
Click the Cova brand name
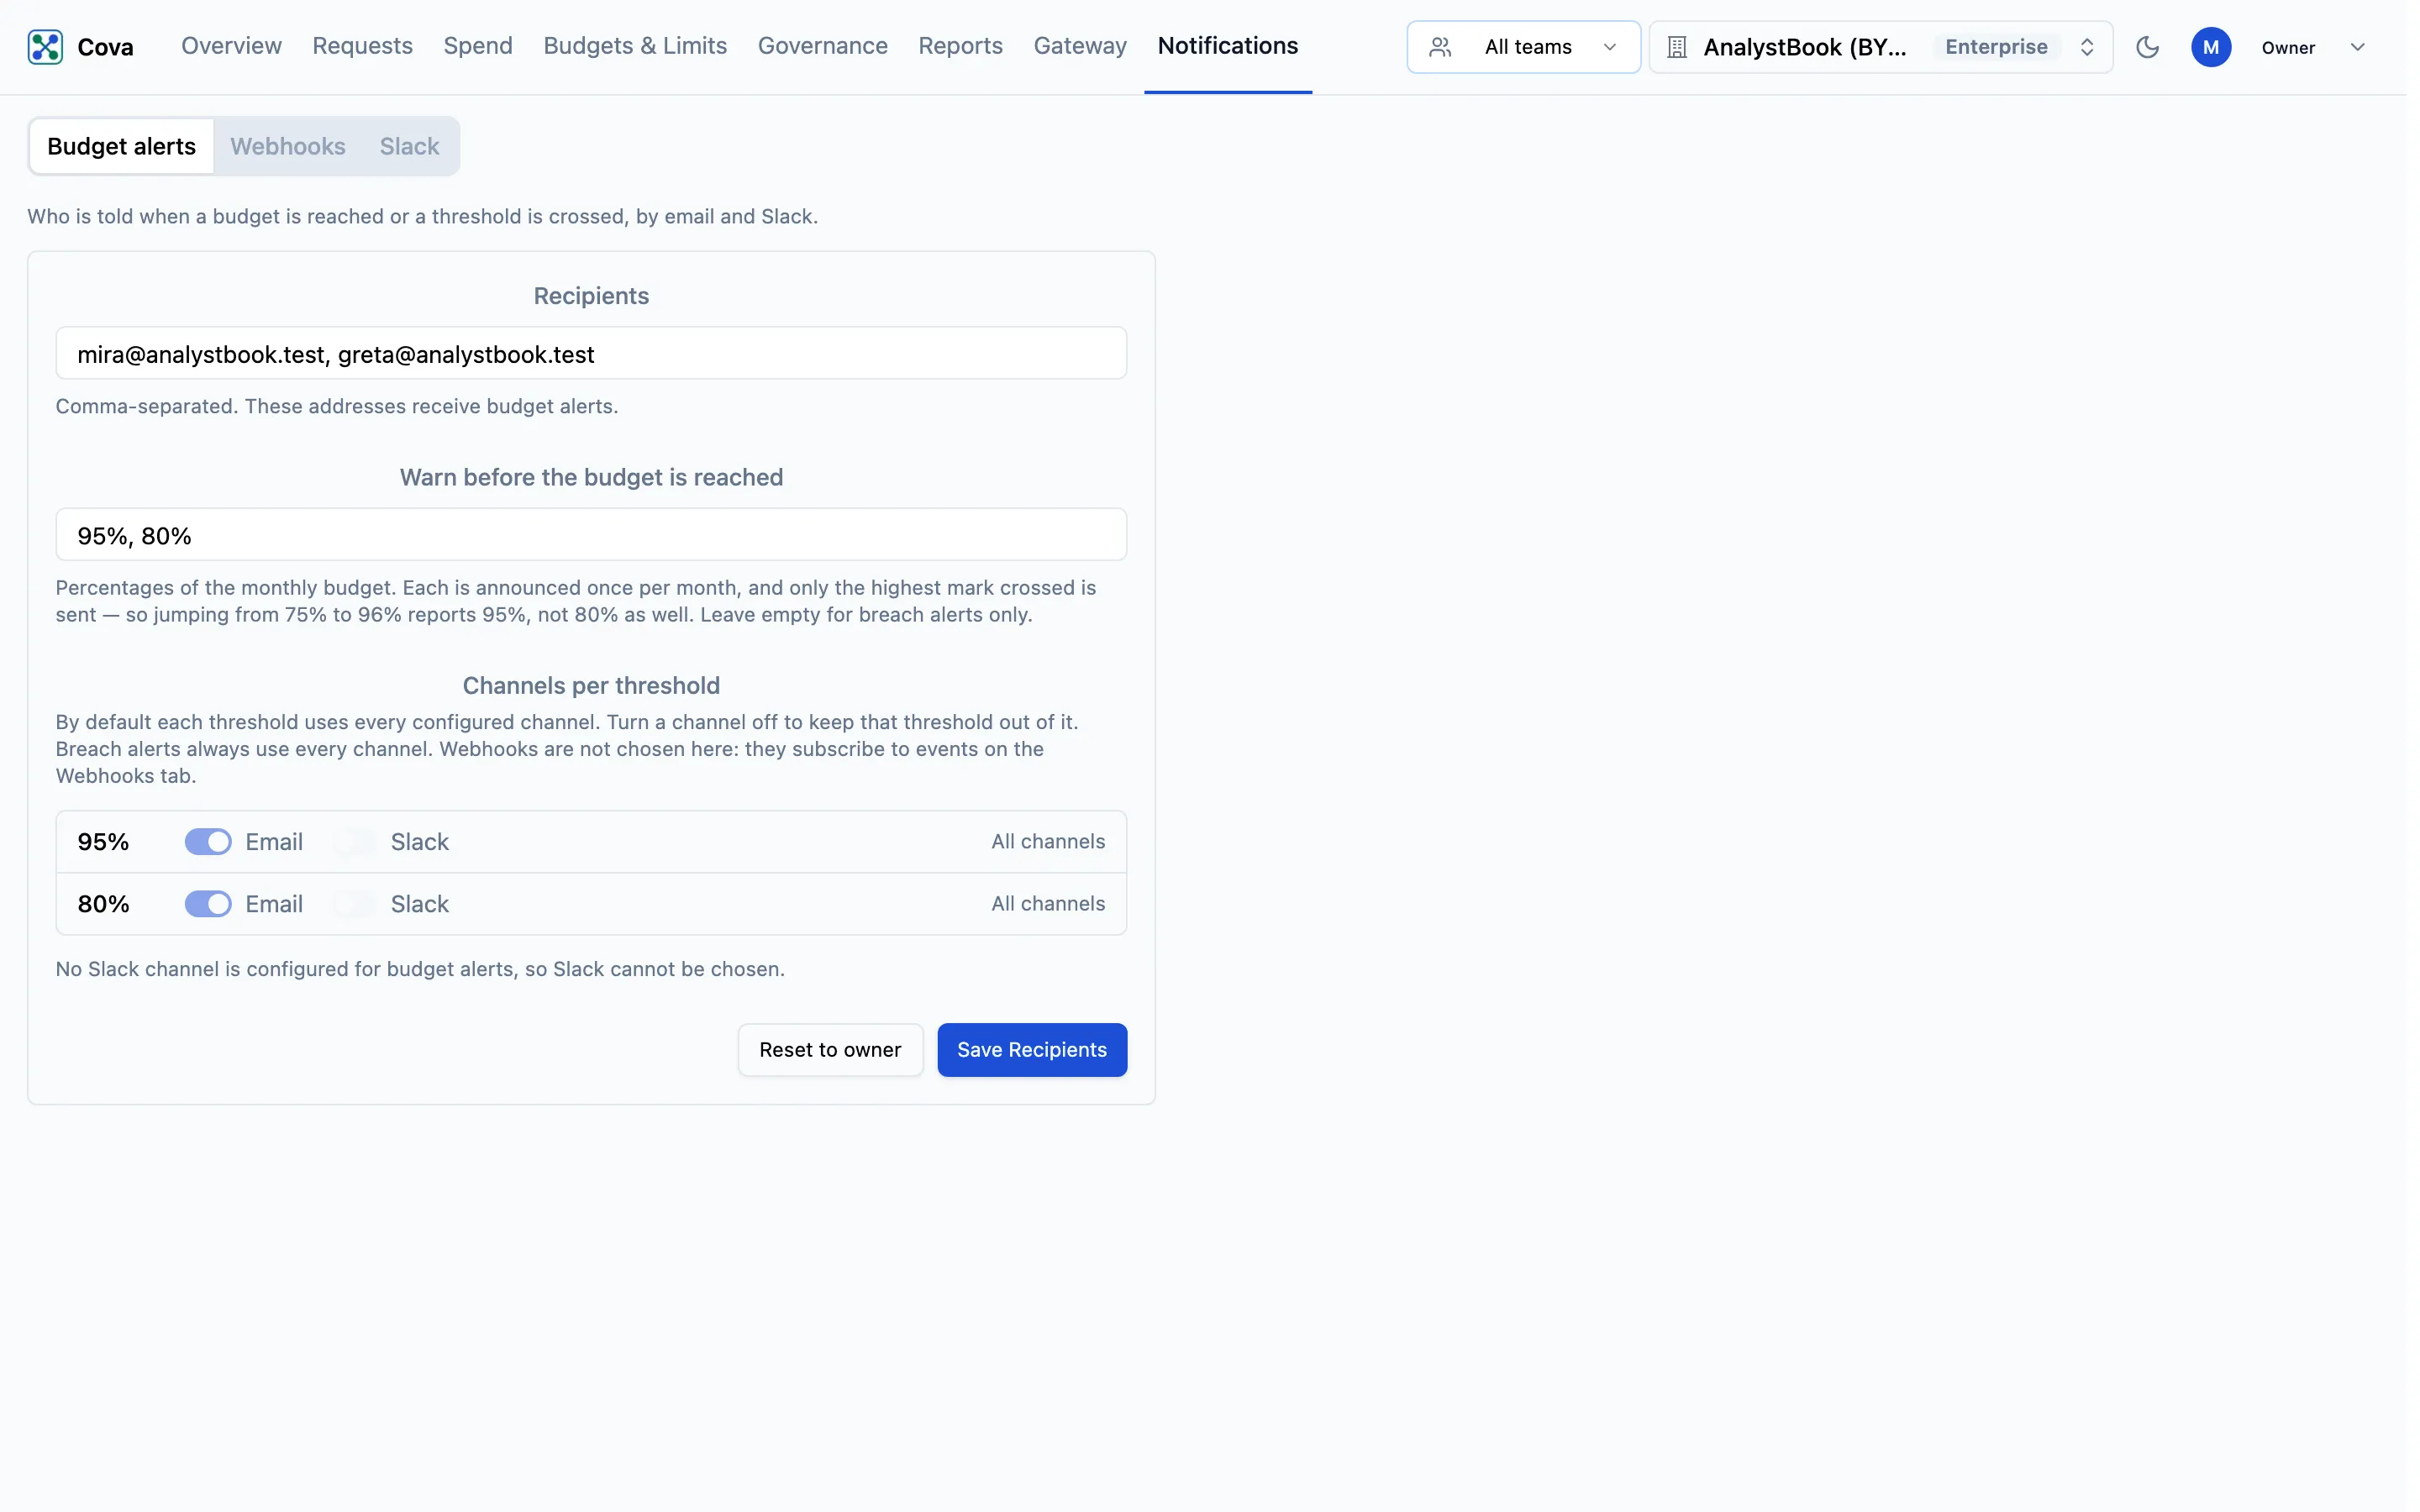pos(105,47)
